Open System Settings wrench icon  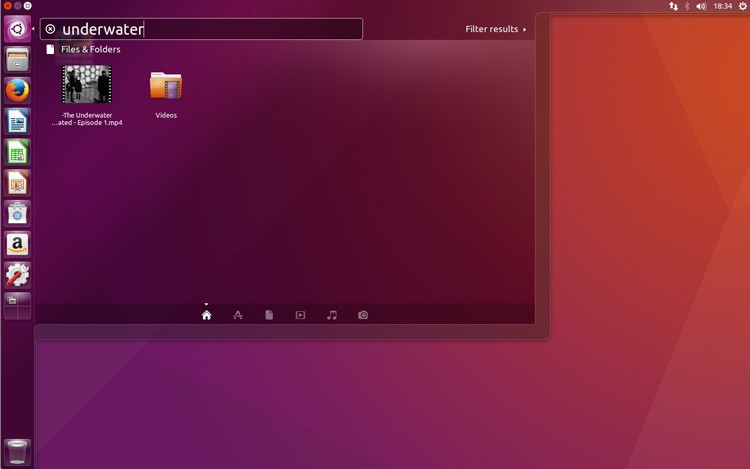point(17,275)
